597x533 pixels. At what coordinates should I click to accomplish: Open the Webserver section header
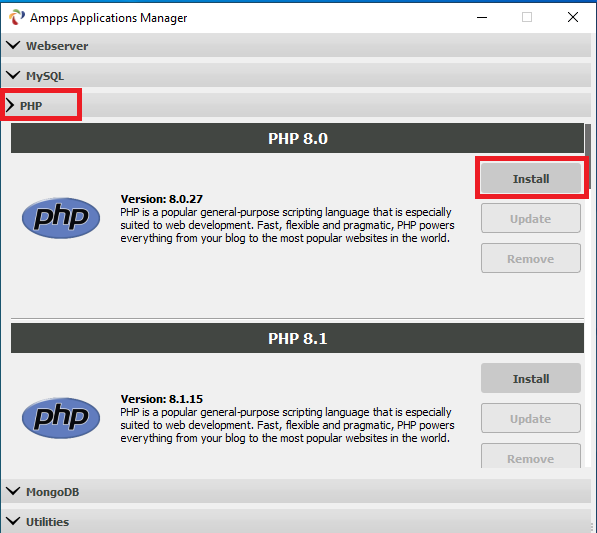click(x=296, y=45)
